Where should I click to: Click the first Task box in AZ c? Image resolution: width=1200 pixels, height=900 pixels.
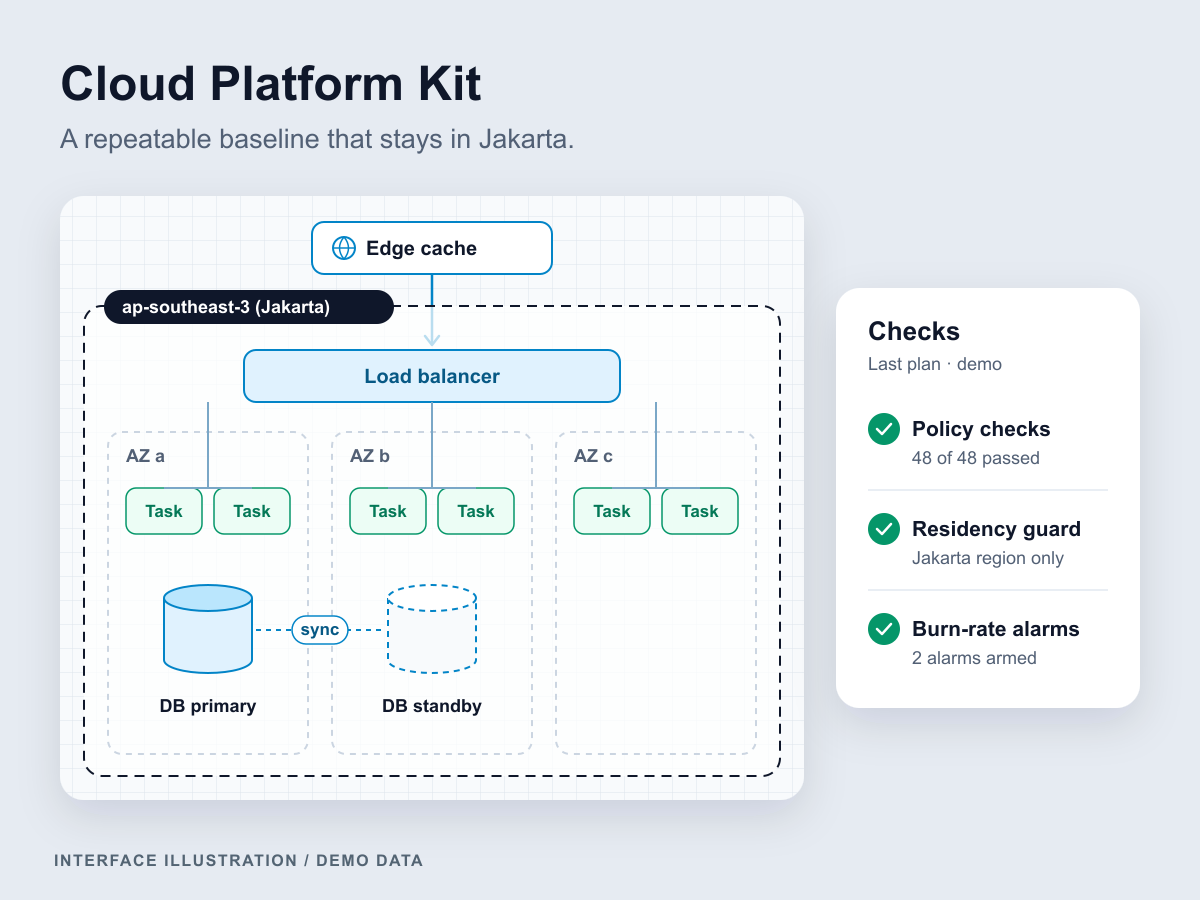point(612,511)
